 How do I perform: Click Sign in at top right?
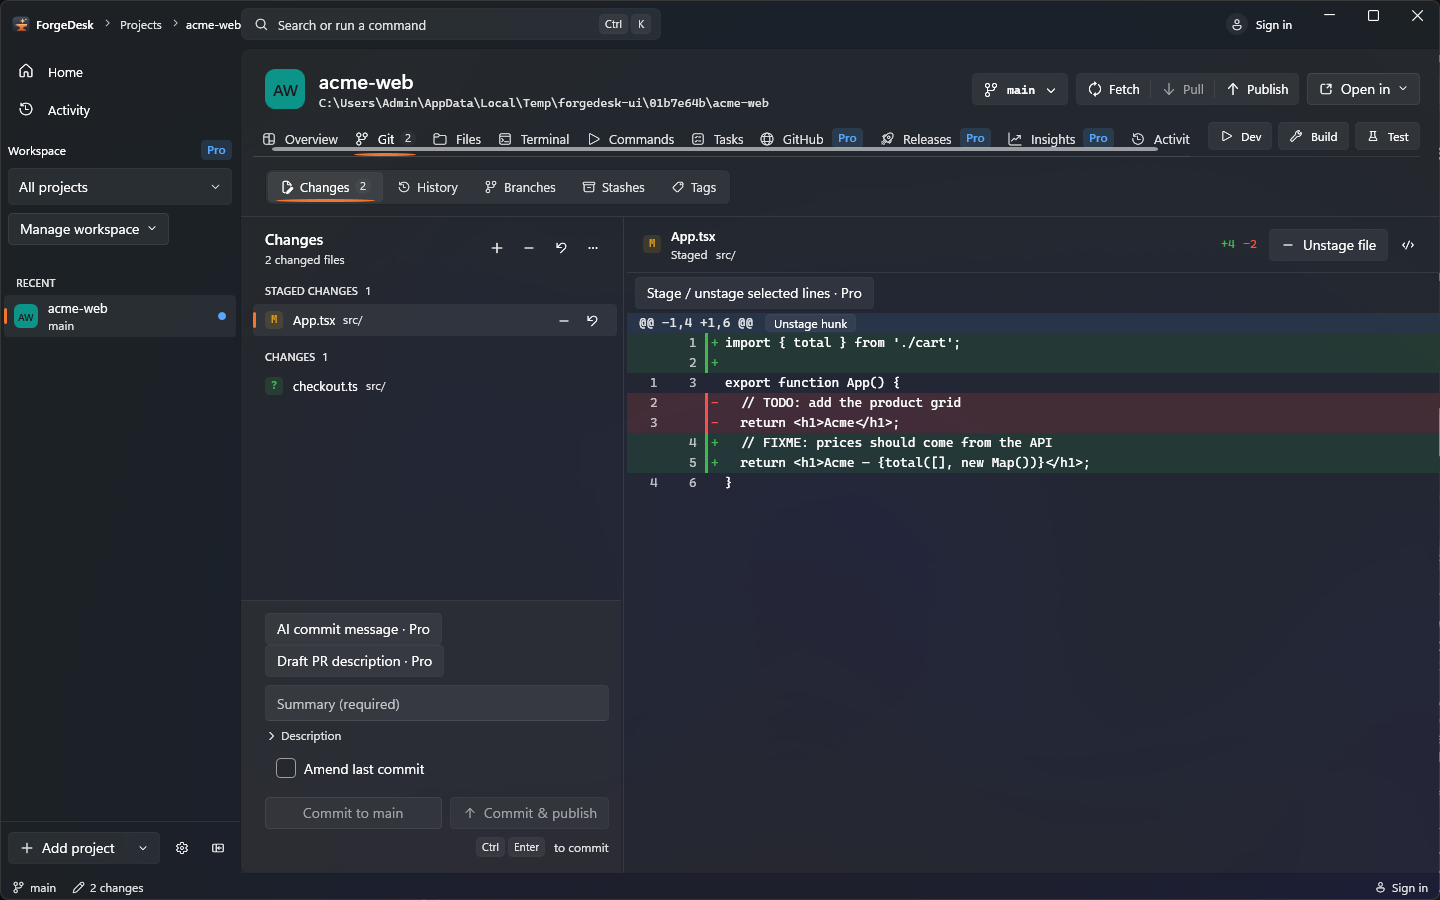tap(1261, 25)
